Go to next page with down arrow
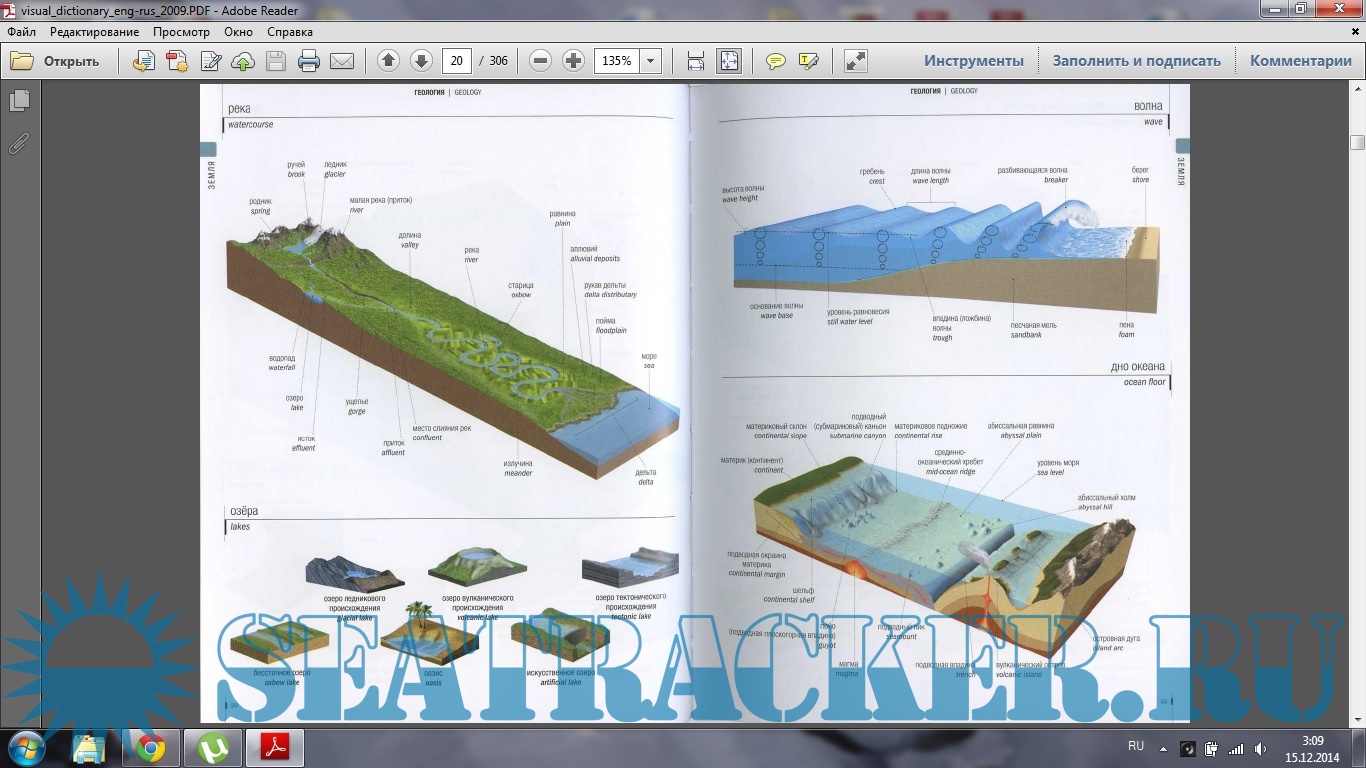The image size is (1366, 768). tap(421, 61)
